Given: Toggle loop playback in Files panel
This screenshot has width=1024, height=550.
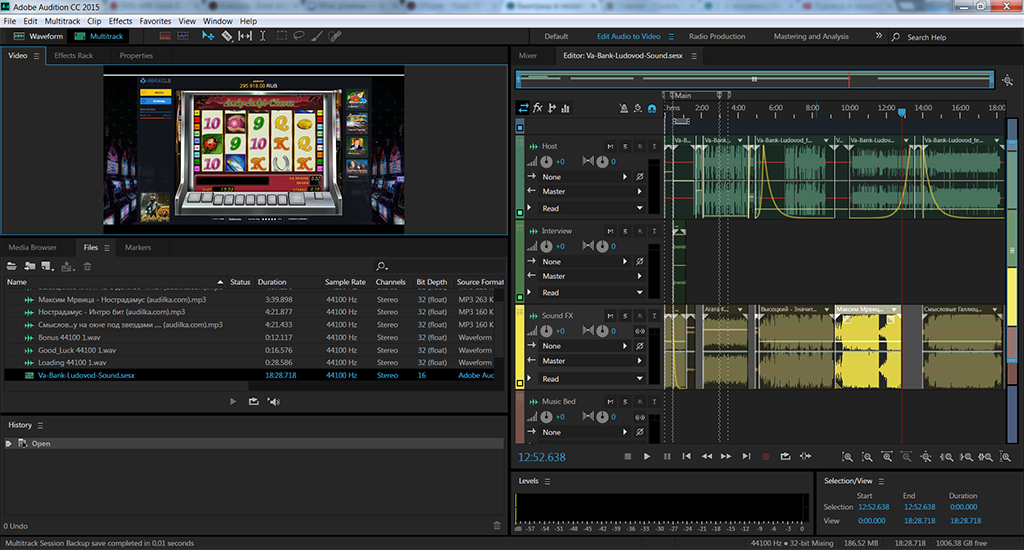Looking at the screenshot, I should pyautogui.click(x=253, y=402).
